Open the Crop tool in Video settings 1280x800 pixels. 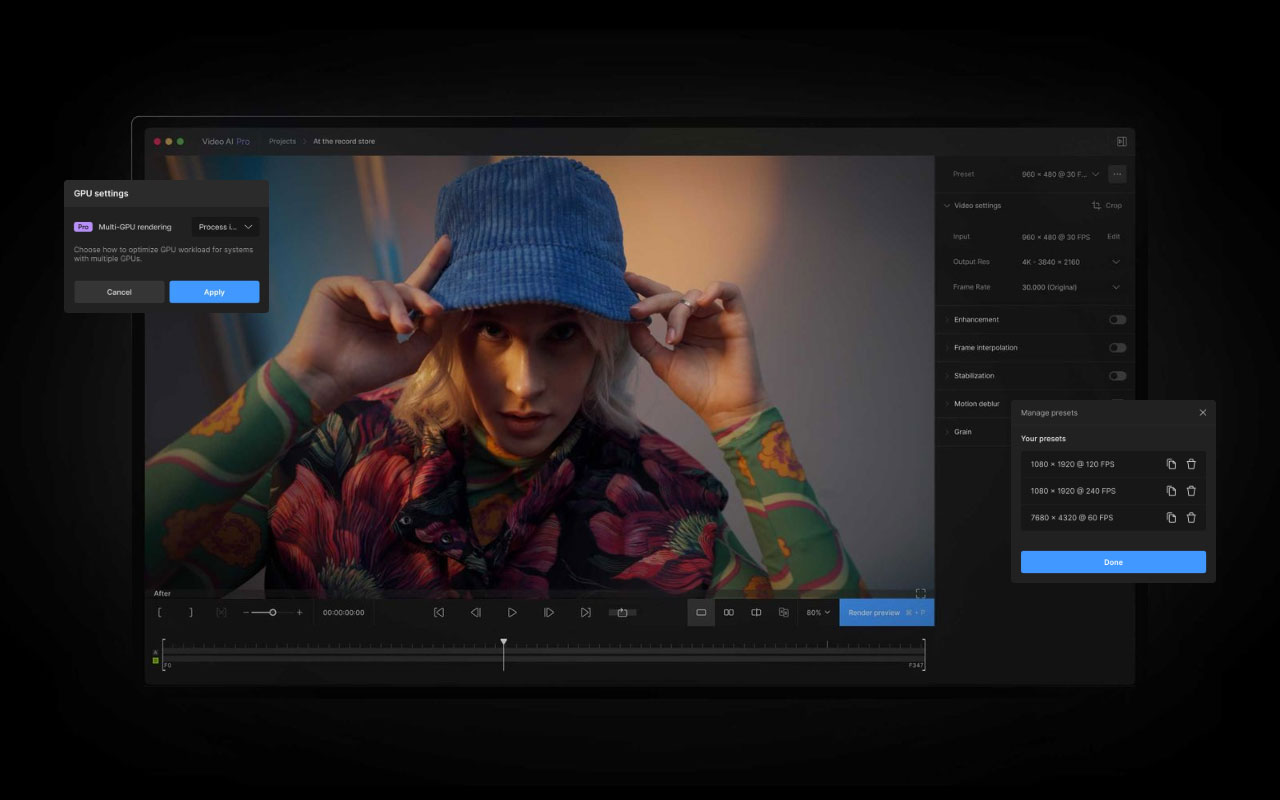(1108, 205)
